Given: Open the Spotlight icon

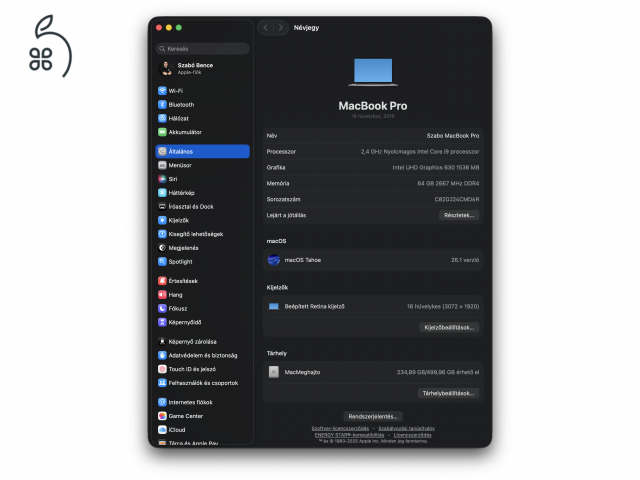Looking at the screenshot, I should click(x=162, y=262).
